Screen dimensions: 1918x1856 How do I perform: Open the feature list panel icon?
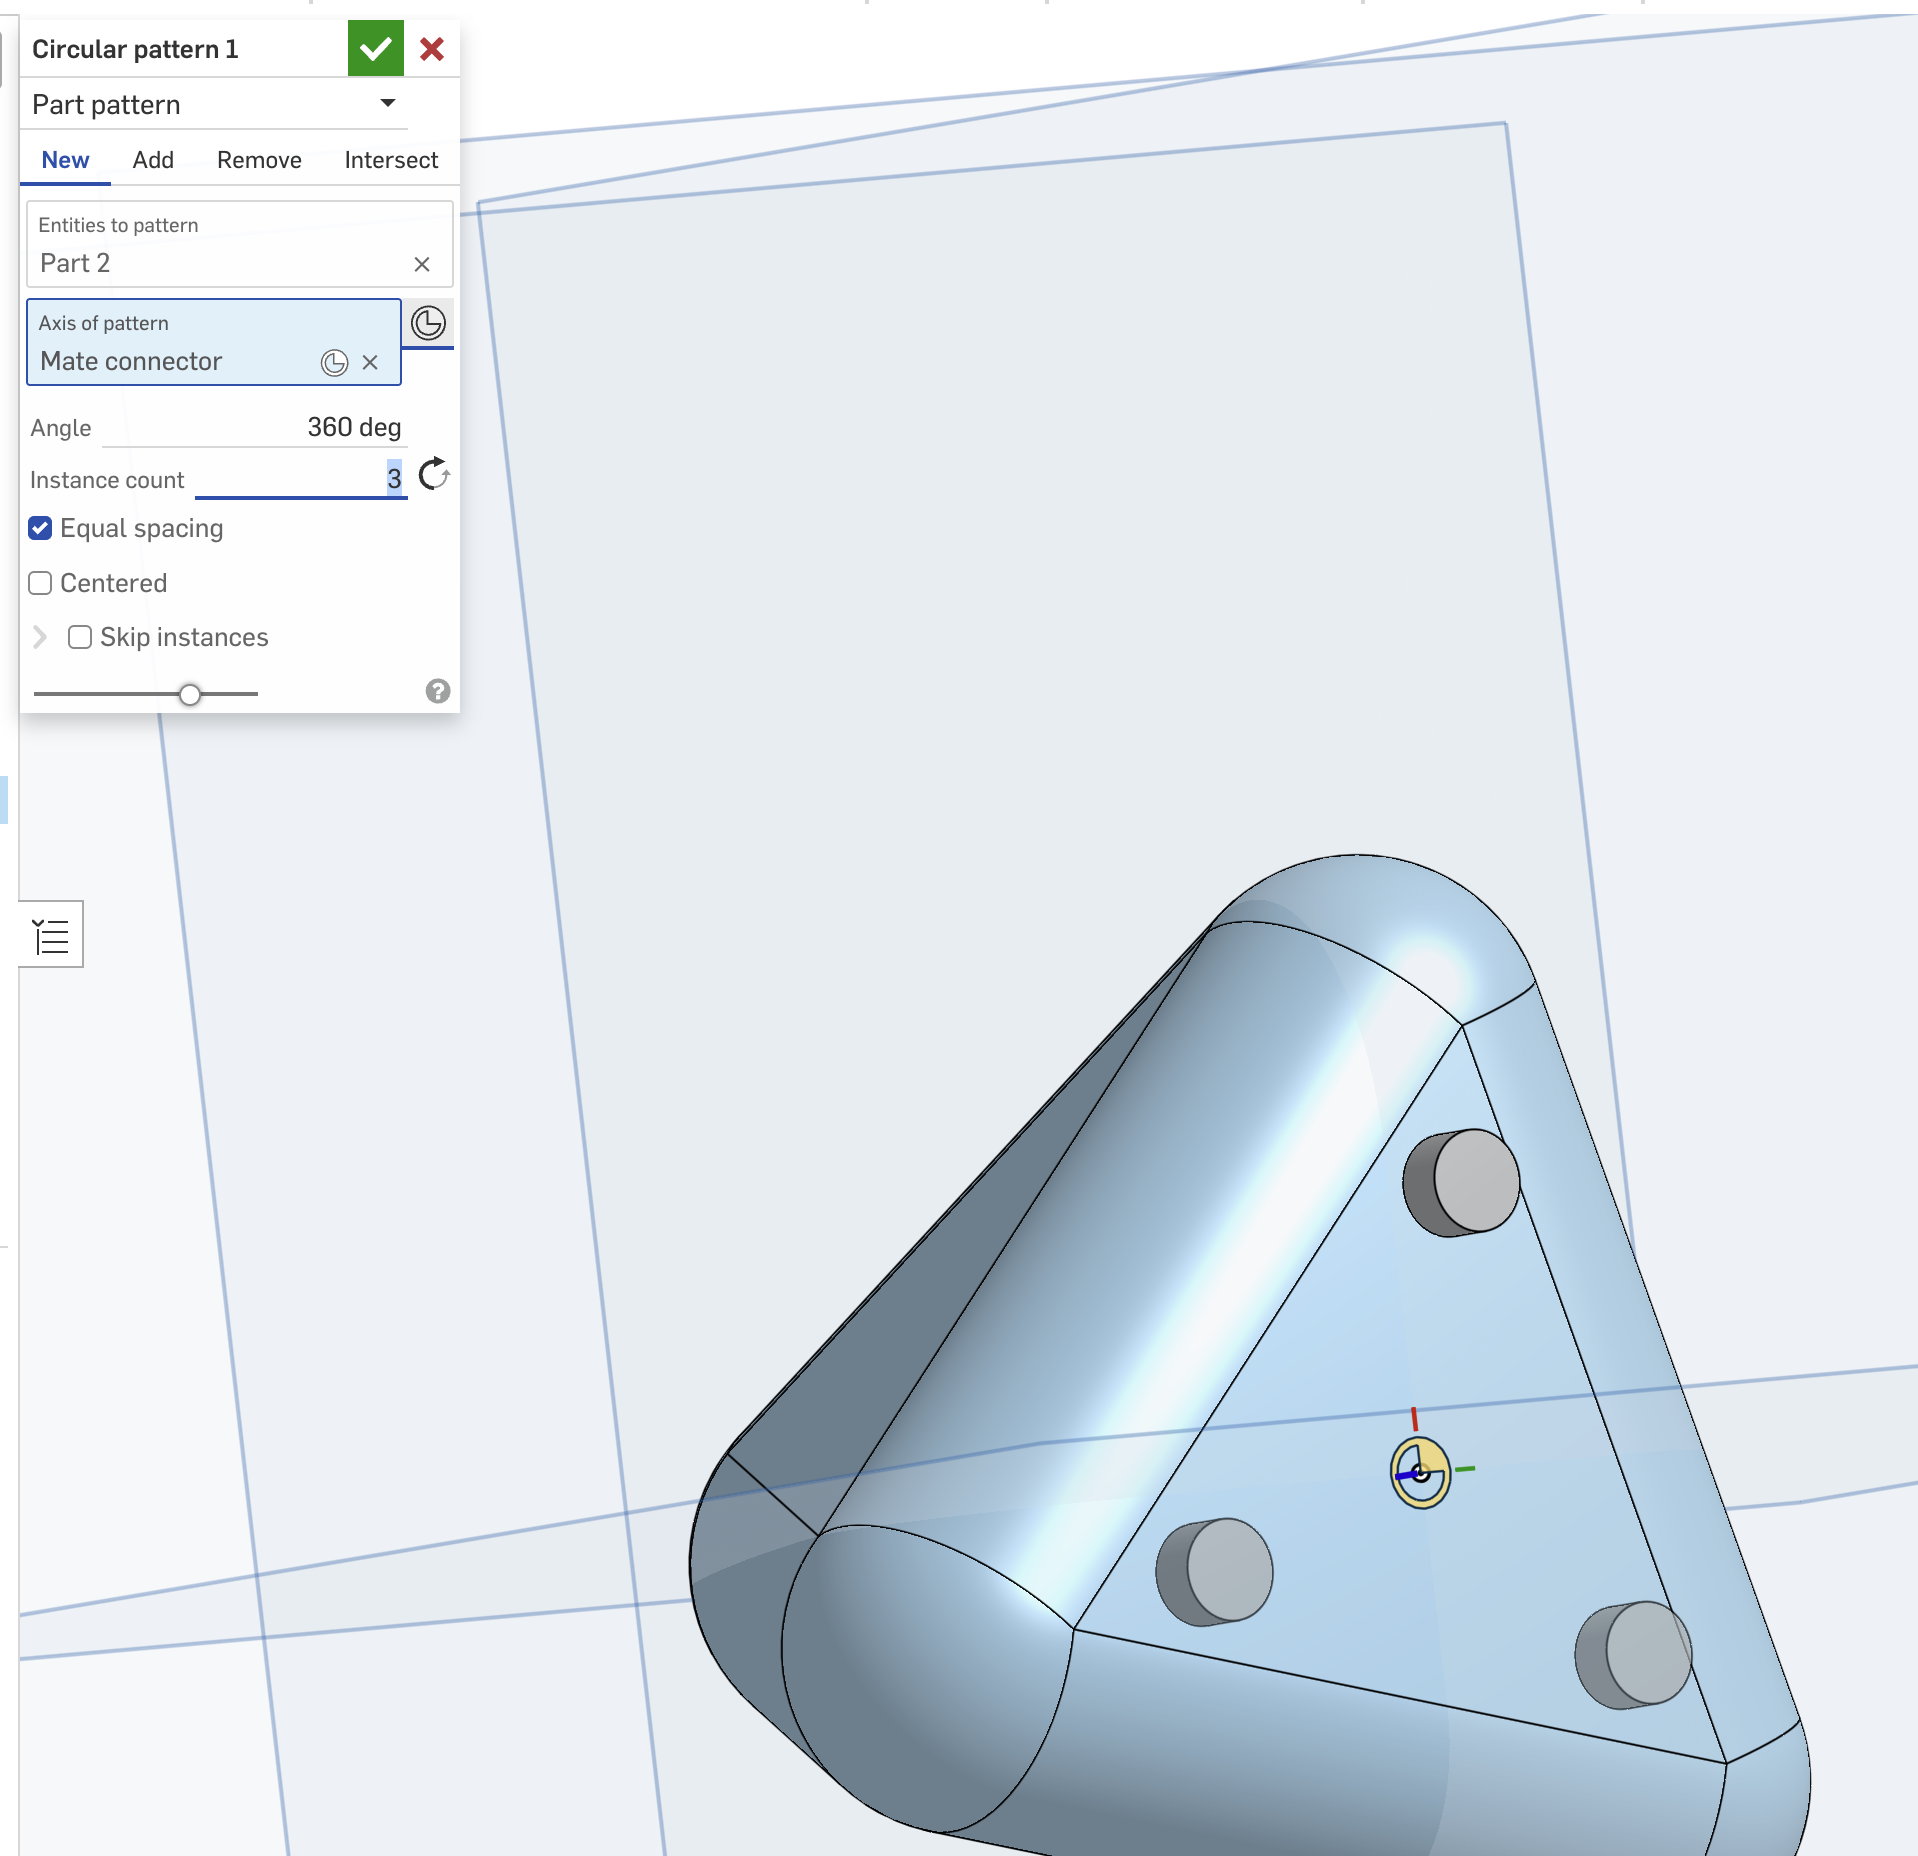(x=51, y=936)
